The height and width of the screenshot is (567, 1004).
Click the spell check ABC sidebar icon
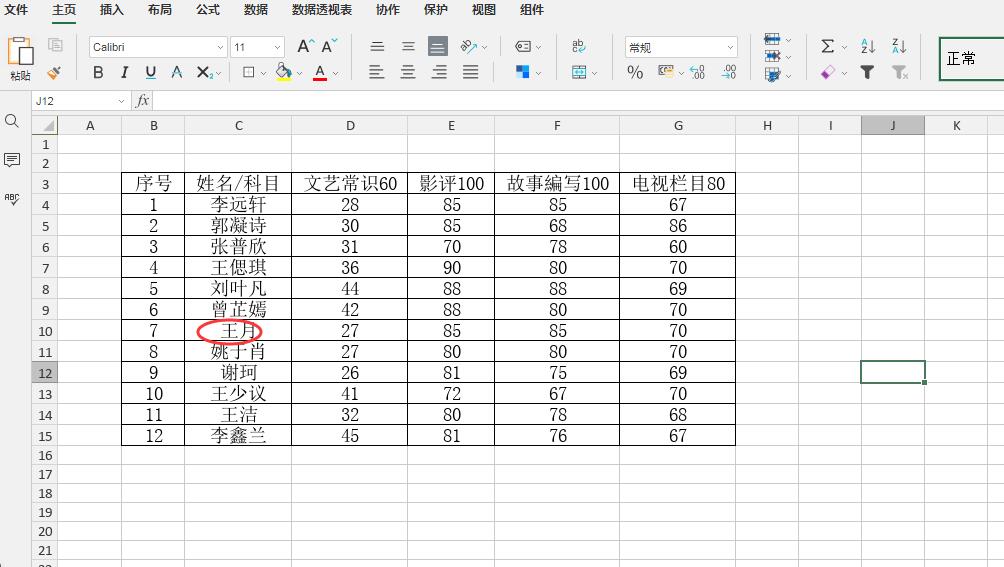click(x=12, y=199)
